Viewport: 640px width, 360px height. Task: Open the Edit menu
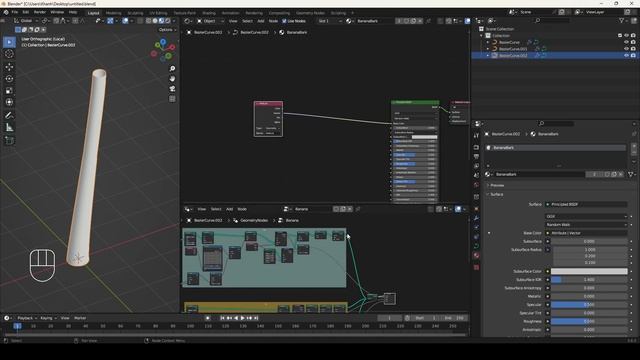point(26,12)
